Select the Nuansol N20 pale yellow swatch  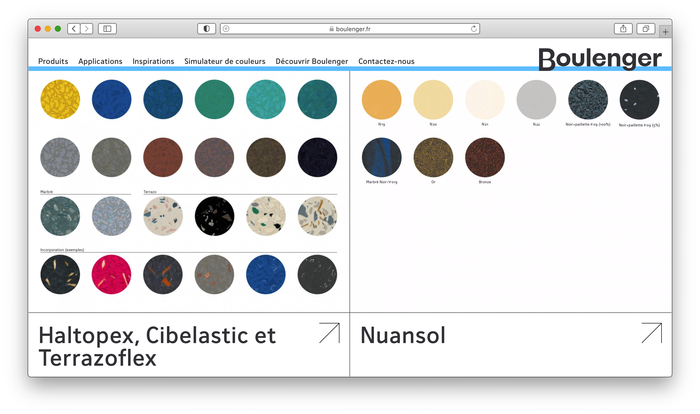point(433,100)
